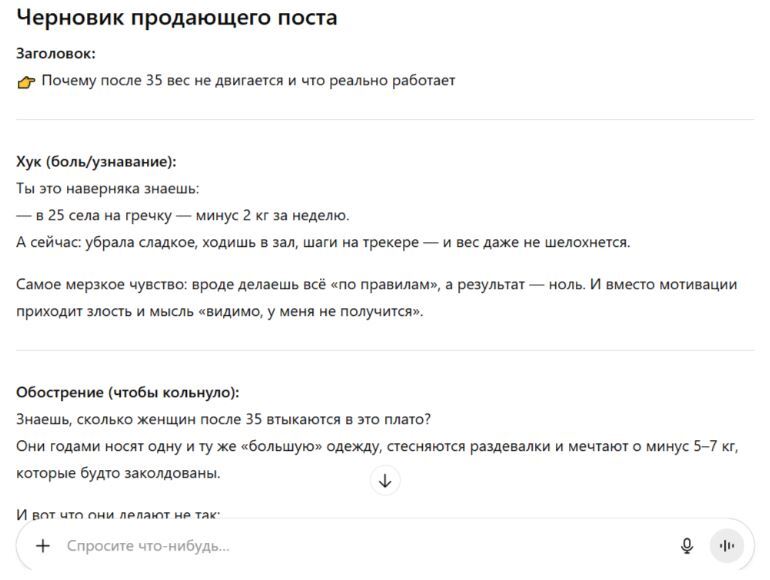Start dictation with the microphone icon
The image size is (770, 580).
tap(687, 546)
